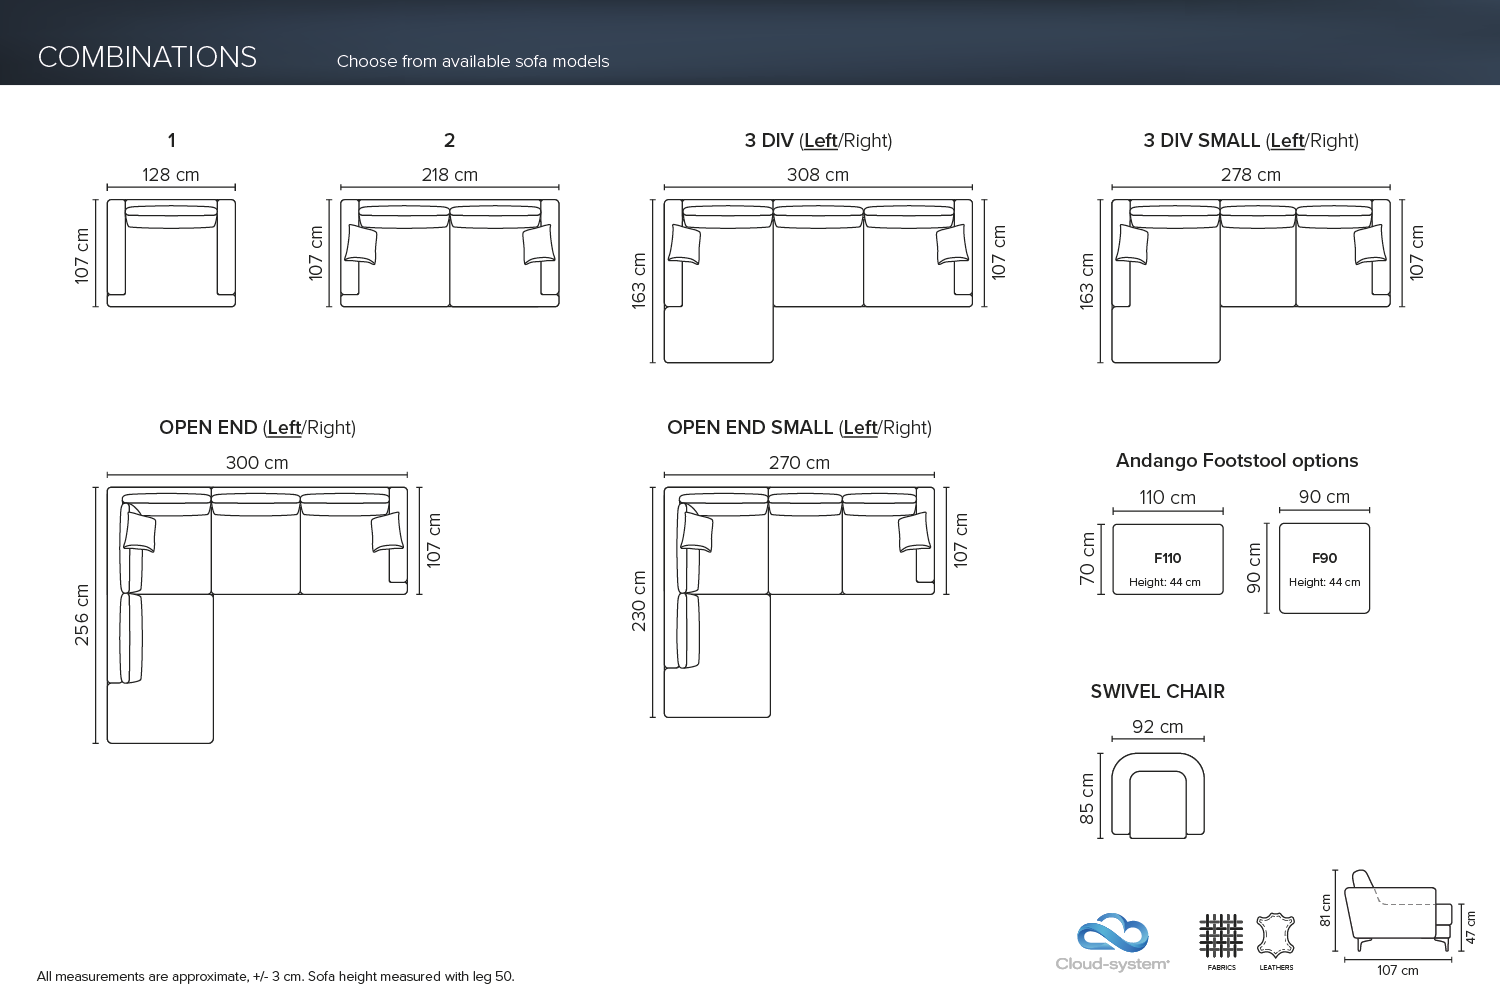Click the COMBINATIONS header title
The width and height of the screenshot is (1500, 1000).
click(147, 57)
